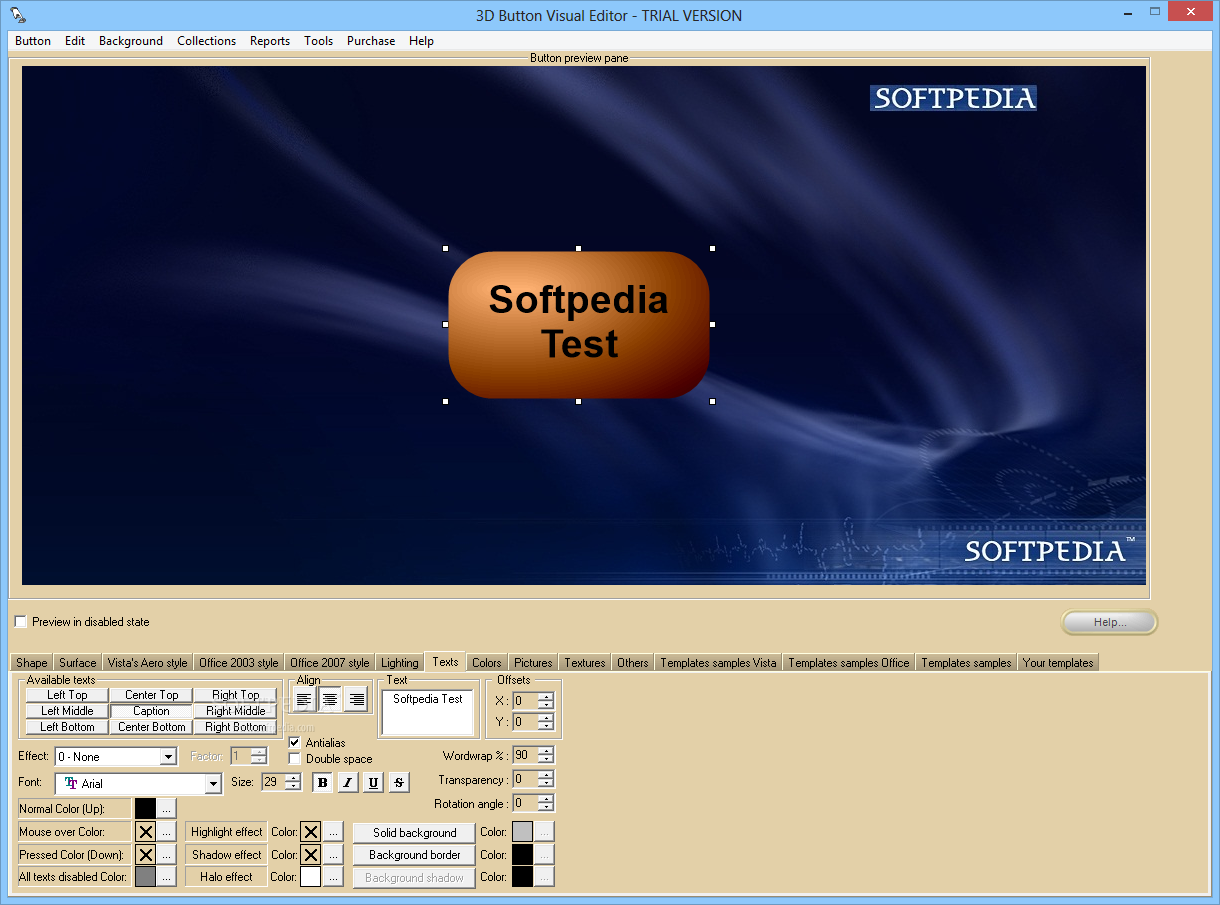Toggle the Halo effect option
Screen dimensions: 1220x905
tap(227, 877)
